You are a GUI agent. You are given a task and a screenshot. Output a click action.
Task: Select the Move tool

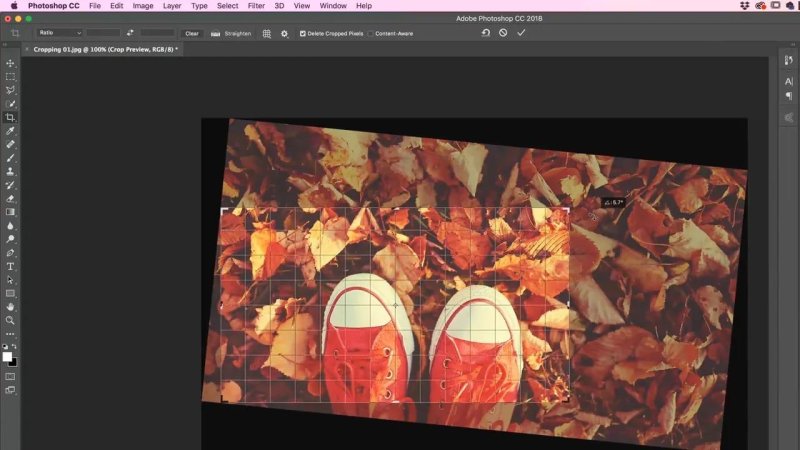[x=10, y=63]
